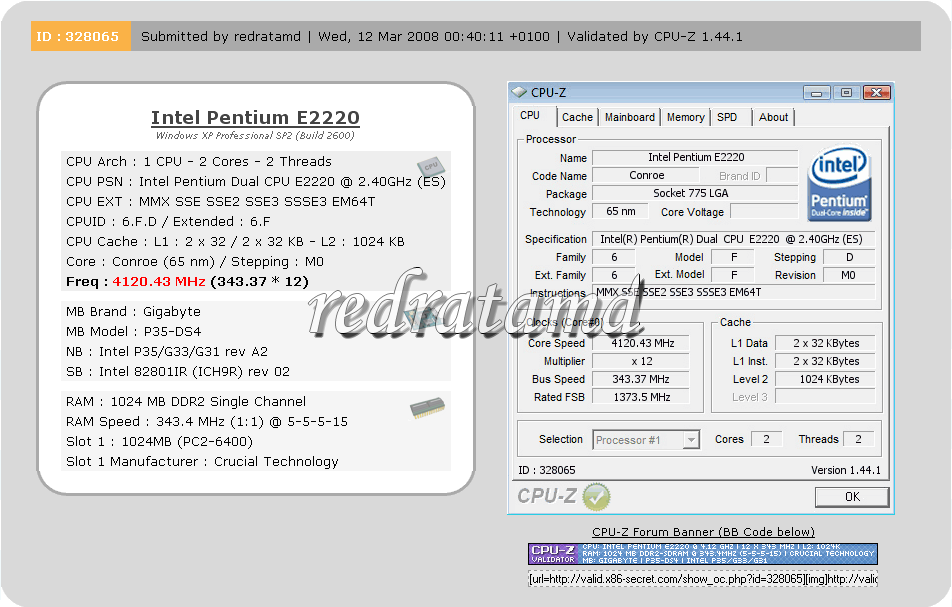Click the CPU Cache L1 L2 line
The height and width of the screenshot is (607, 952).
235,242
